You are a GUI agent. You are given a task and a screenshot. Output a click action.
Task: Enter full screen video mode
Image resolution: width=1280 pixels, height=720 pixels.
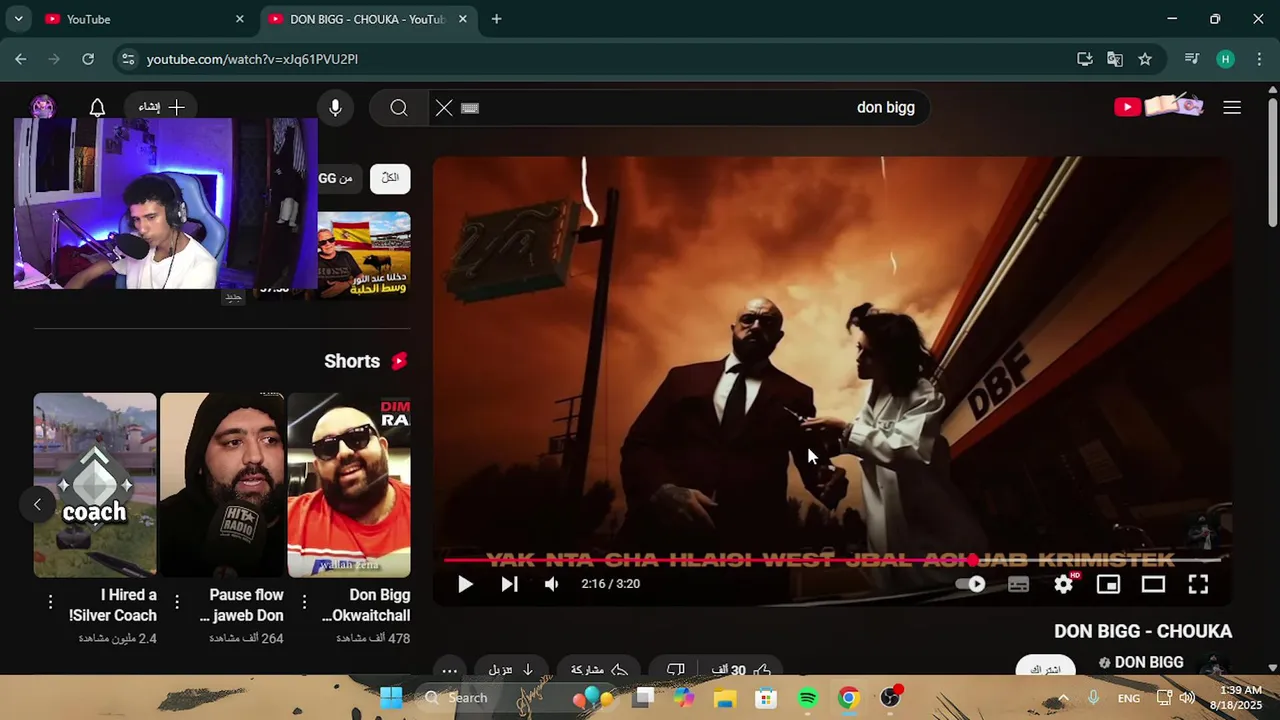1198,585
